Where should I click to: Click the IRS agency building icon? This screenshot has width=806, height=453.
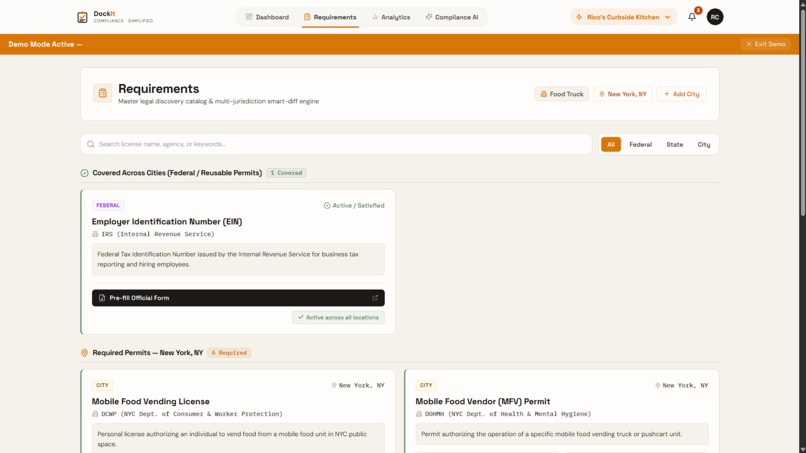click(x=95, y=234)
